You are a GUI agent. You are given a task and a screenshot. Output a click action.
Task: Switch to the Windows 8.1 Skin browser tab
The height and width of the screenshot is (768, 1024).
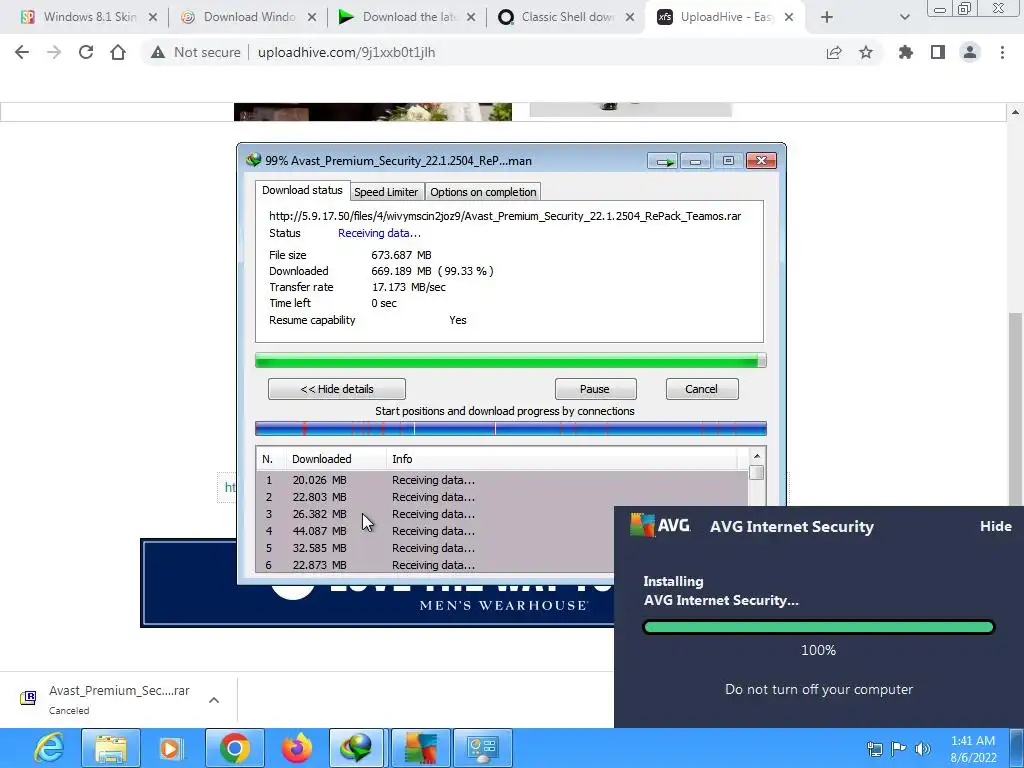click(x=82, y=17)
